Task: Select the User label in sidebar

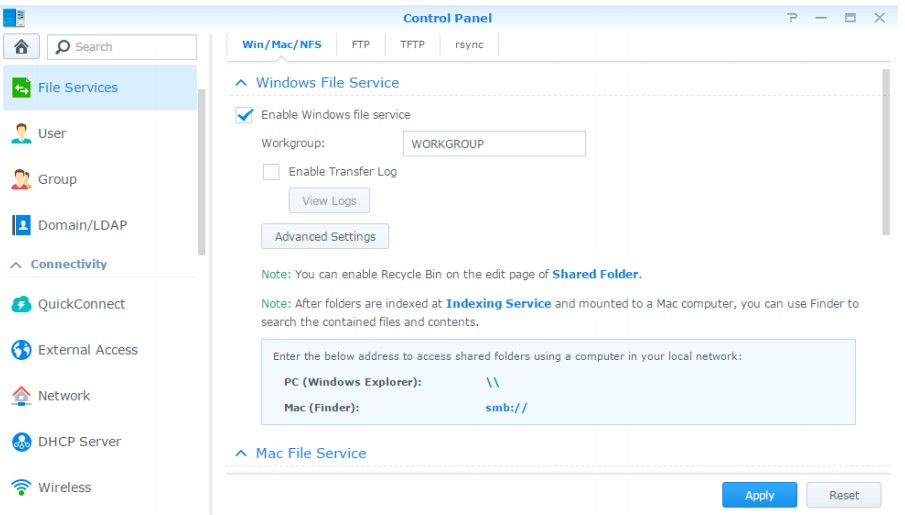Action: [x=52, y=133]
